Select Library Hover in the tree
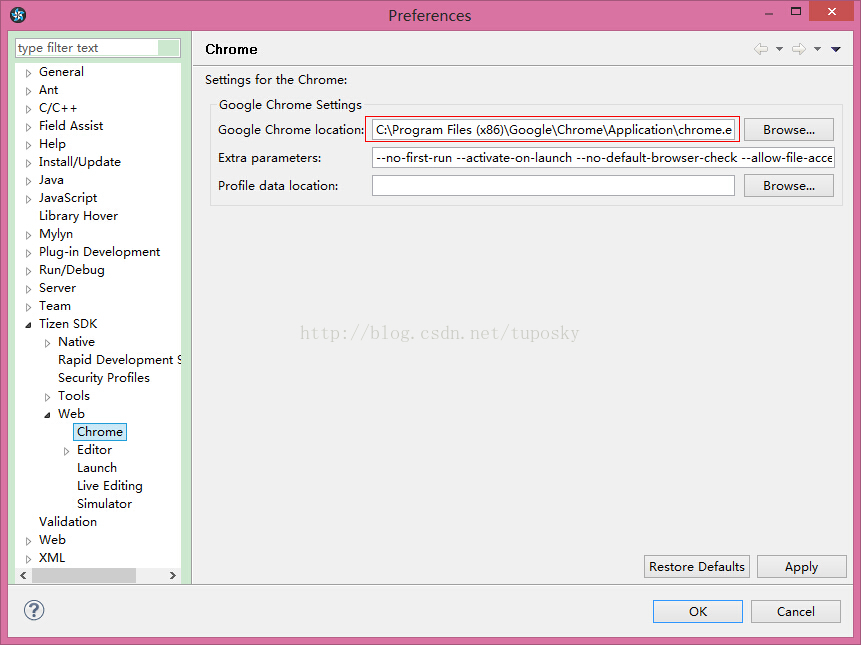 (x=79, y=216)
